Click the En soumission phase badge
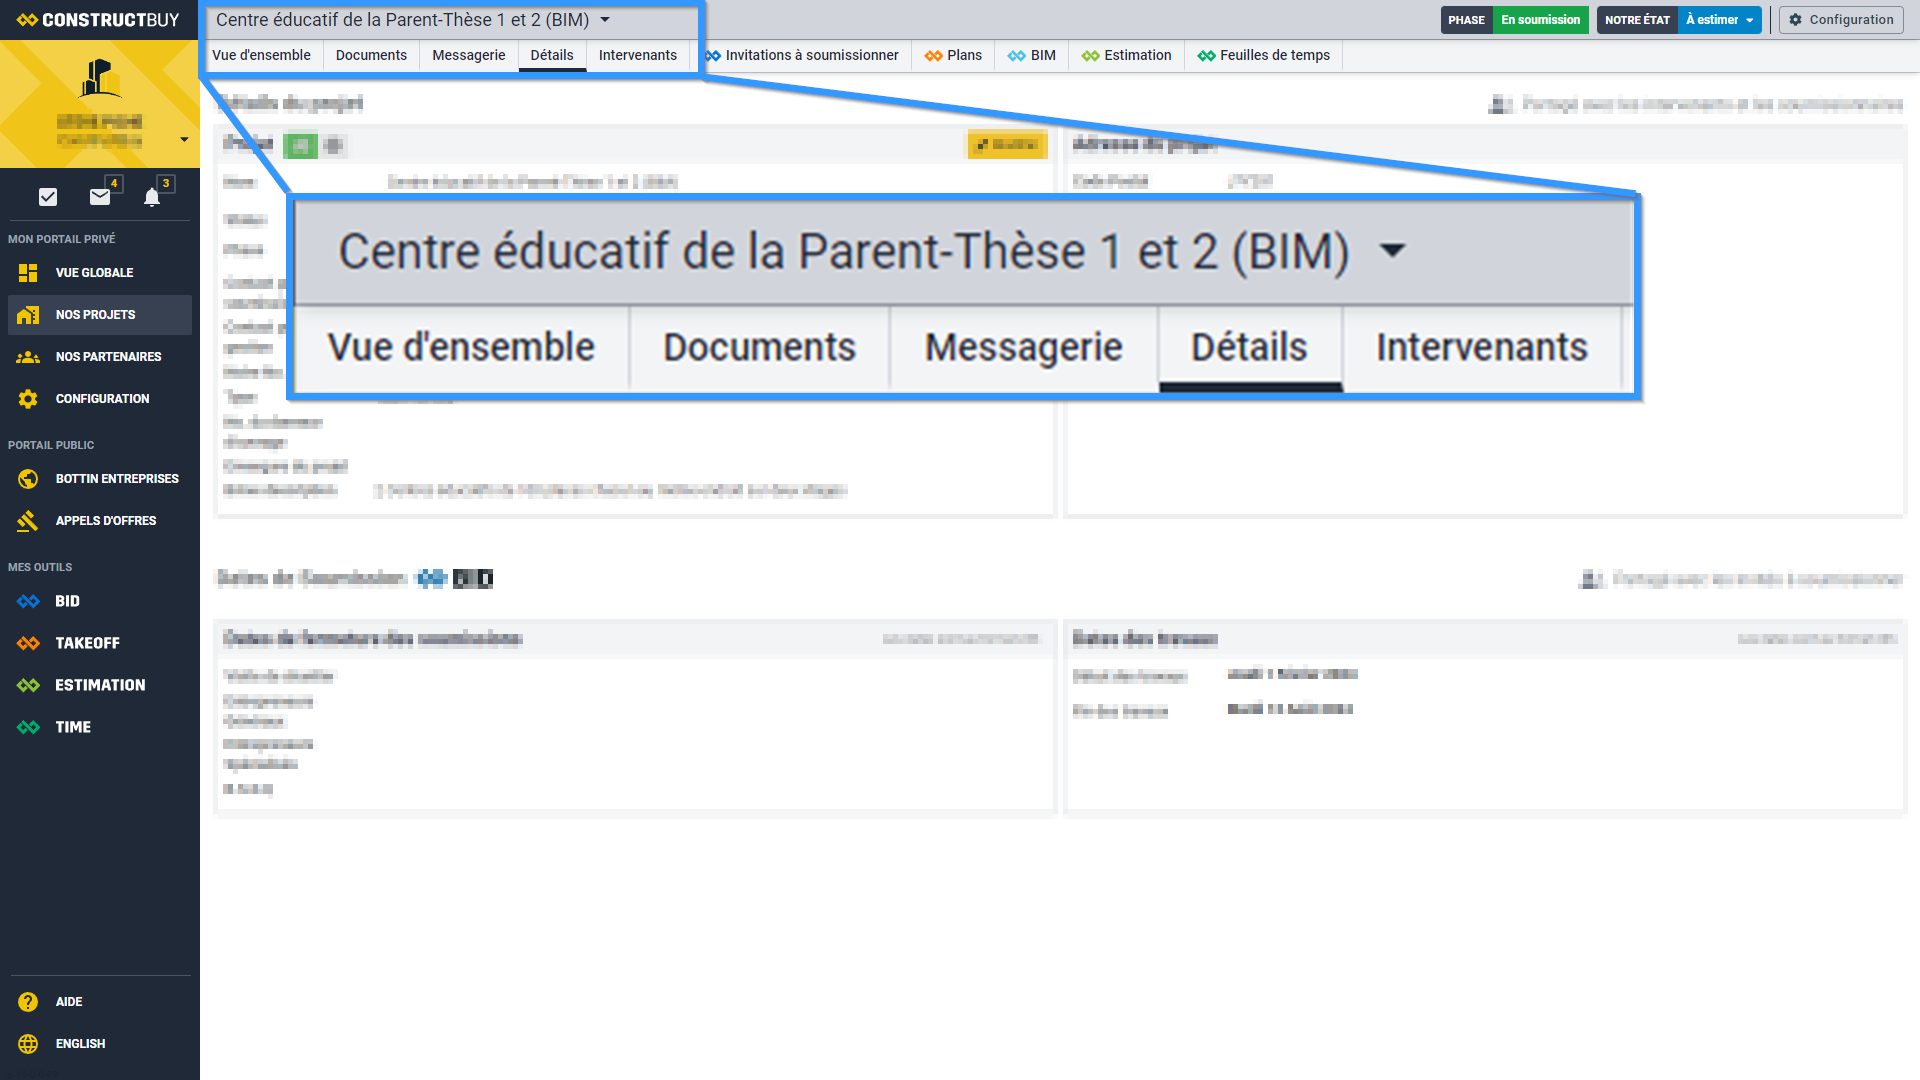The width and height of the screenshot is (1920, 1080). [x=1540, y=20]
